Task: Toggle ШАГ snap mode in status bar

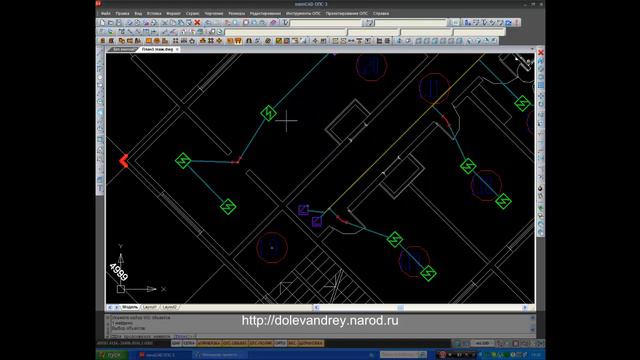Action: click(176, 343)
